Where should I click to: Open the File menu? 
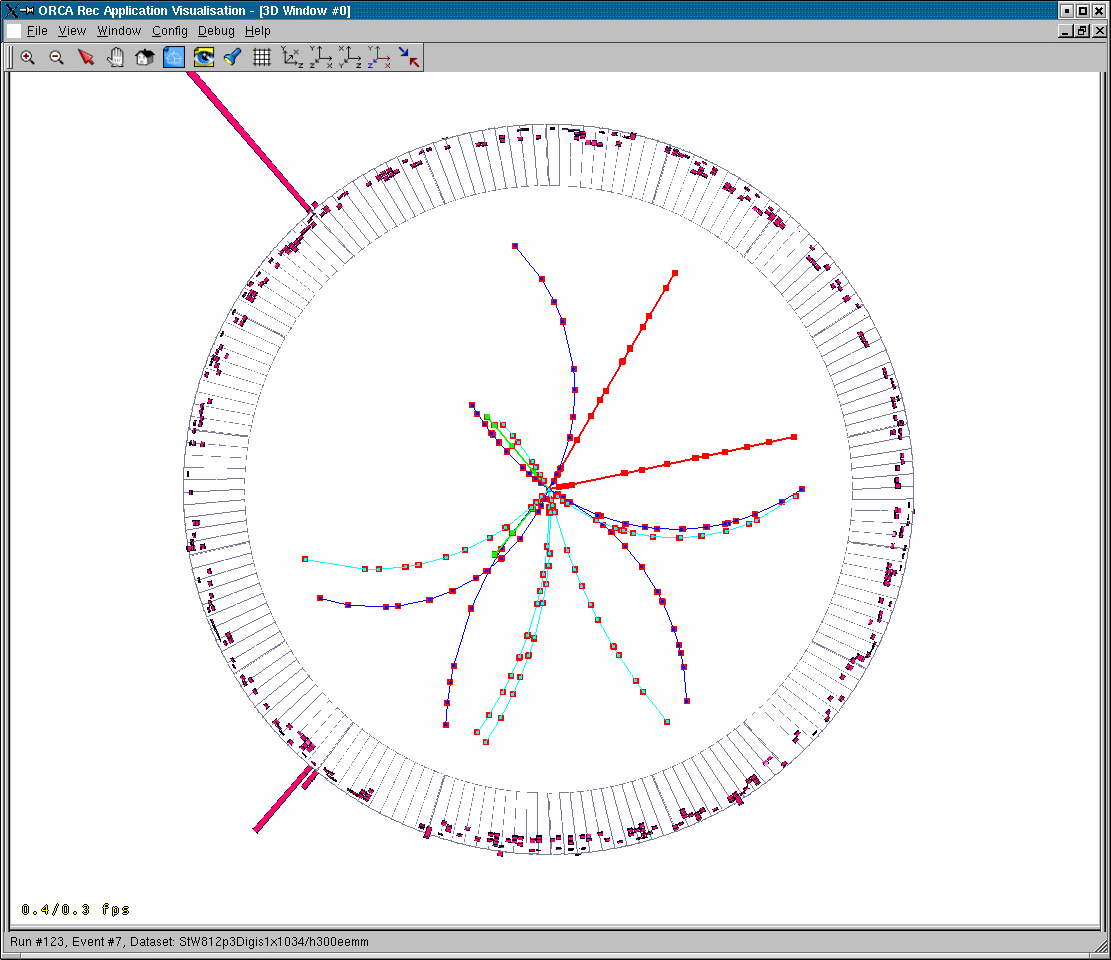tap(37, 31)
